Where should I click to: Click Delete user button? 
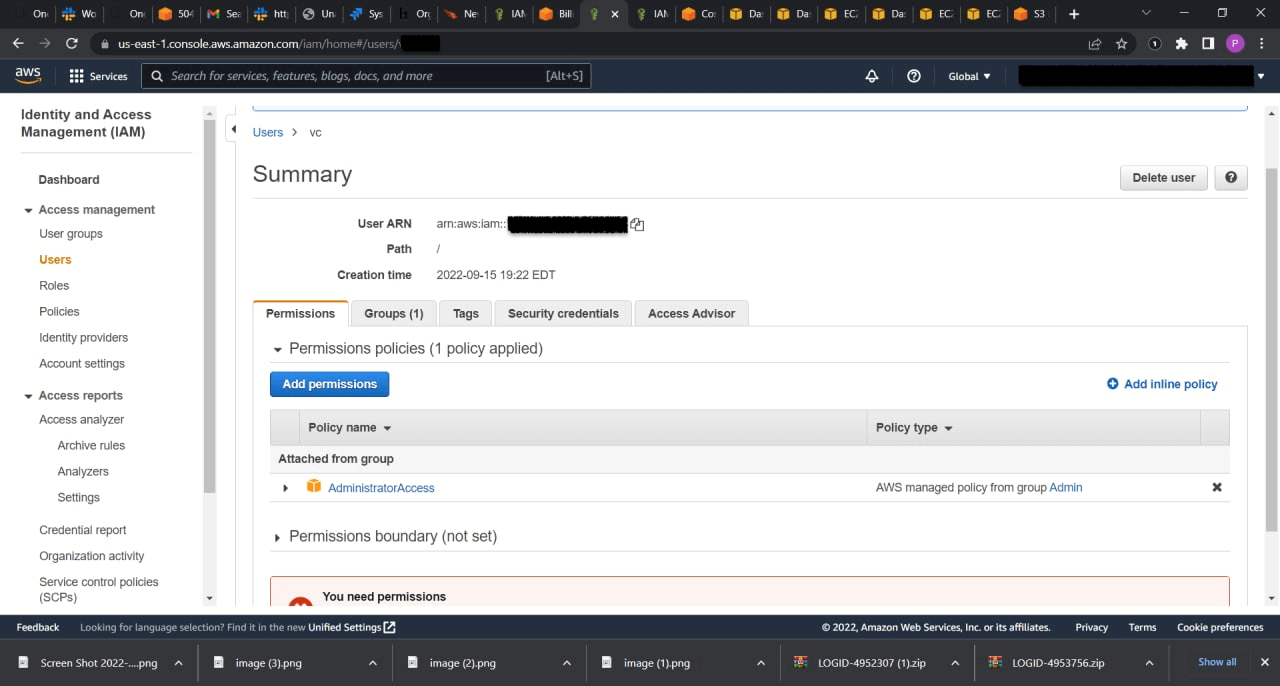click(1164, 178)
